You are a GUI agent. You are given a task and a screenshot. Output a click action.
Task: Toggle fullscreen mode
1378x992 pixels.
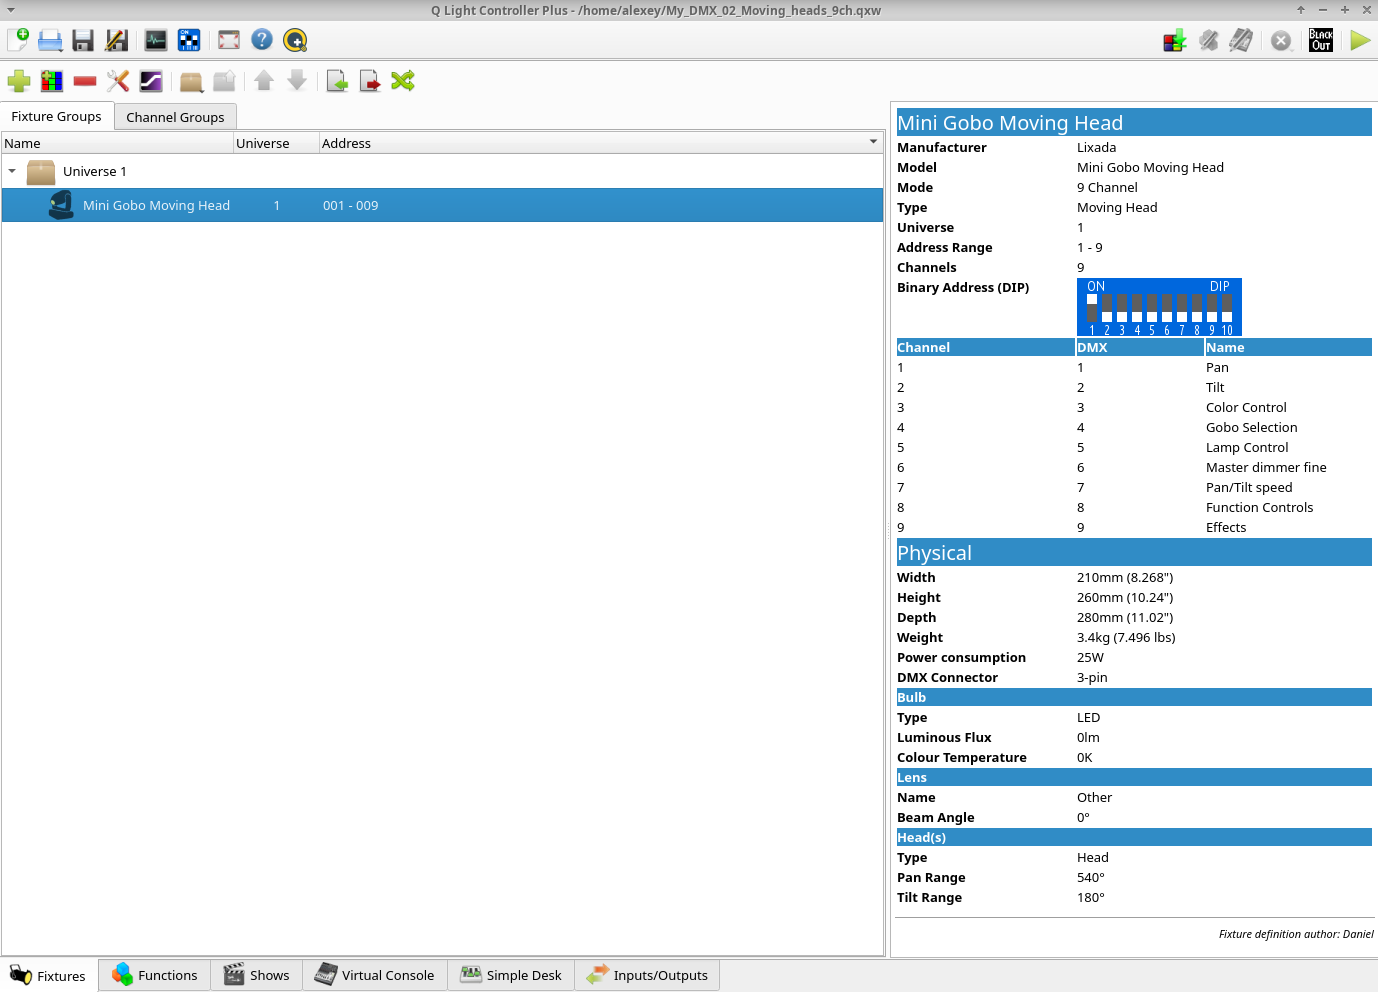pos(229,40)
